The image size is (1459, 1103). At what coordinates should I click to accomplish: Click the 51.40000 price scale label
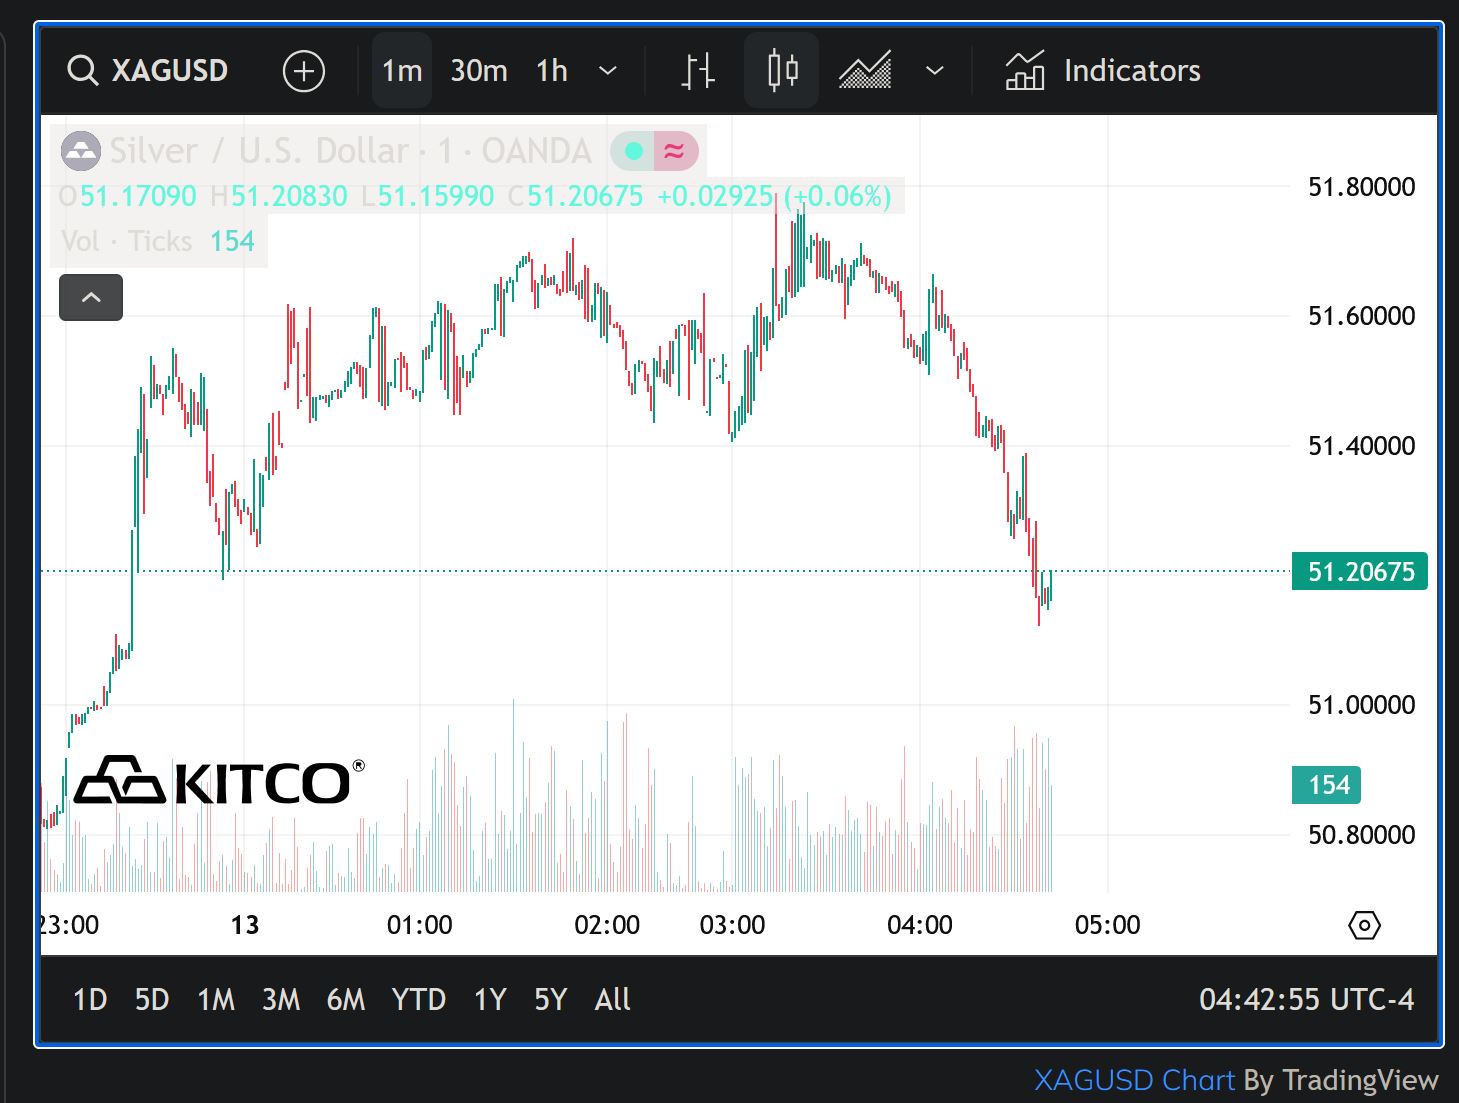[x=1361, y=446]
